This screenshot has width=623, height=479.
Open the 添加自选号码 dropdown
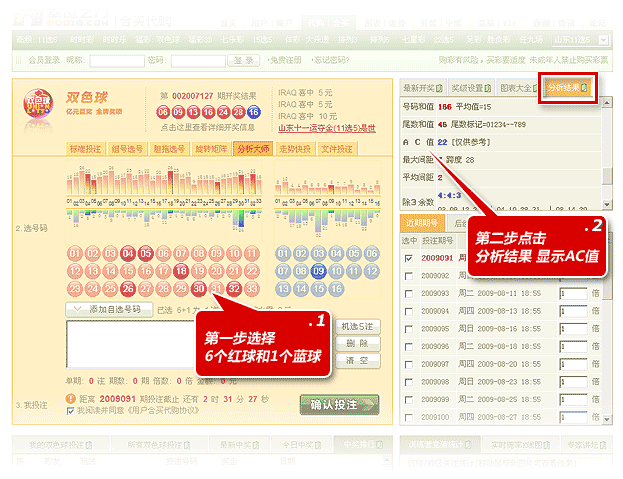[109, 309]
